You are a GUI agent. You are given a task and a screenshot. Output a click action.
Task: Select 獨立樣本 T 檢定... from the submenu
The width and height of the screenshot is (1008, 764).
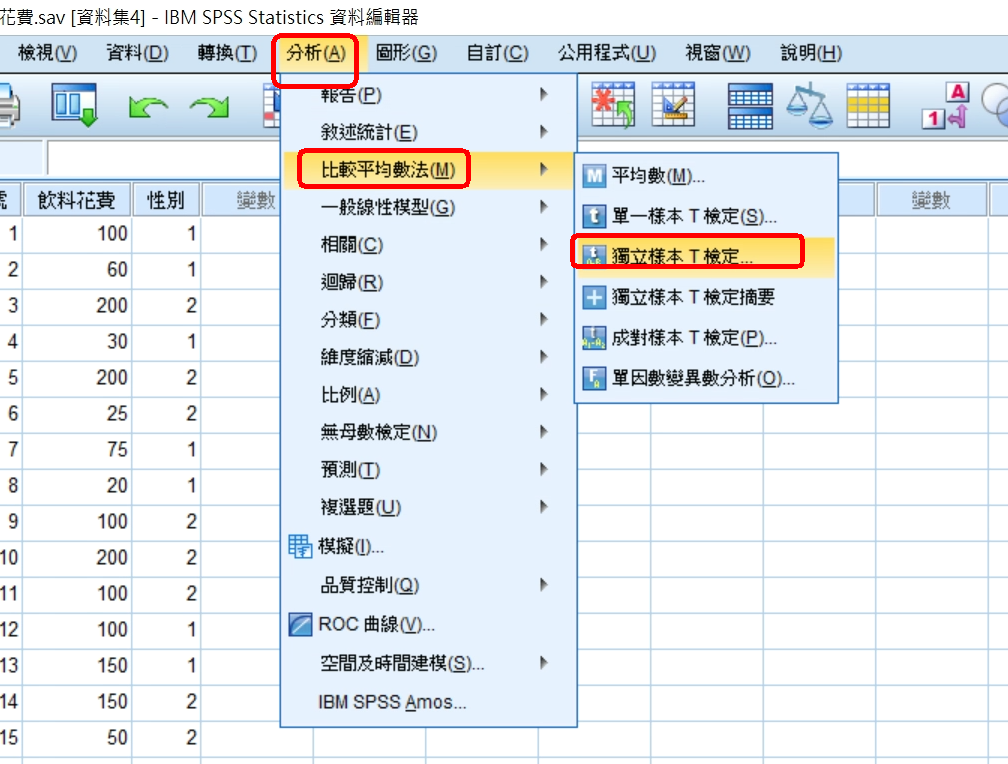682,256
